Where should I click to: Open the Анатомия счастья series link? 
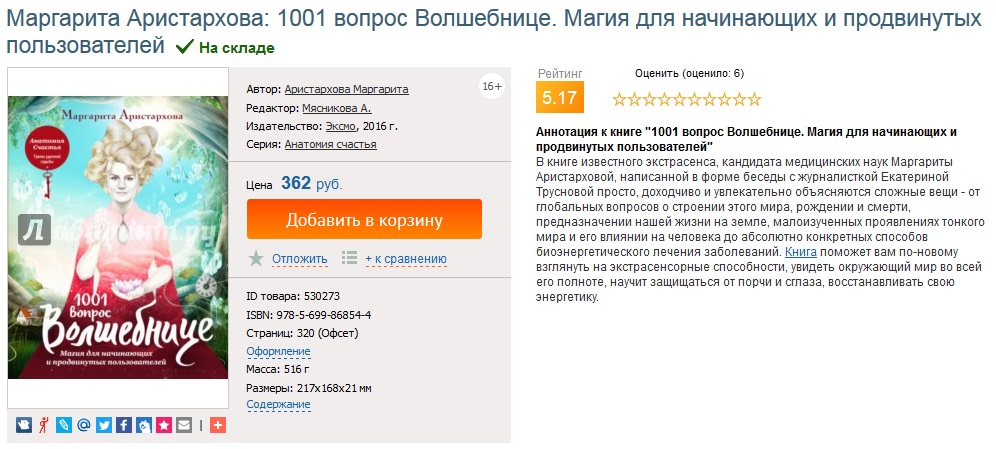tap(330, 144)
